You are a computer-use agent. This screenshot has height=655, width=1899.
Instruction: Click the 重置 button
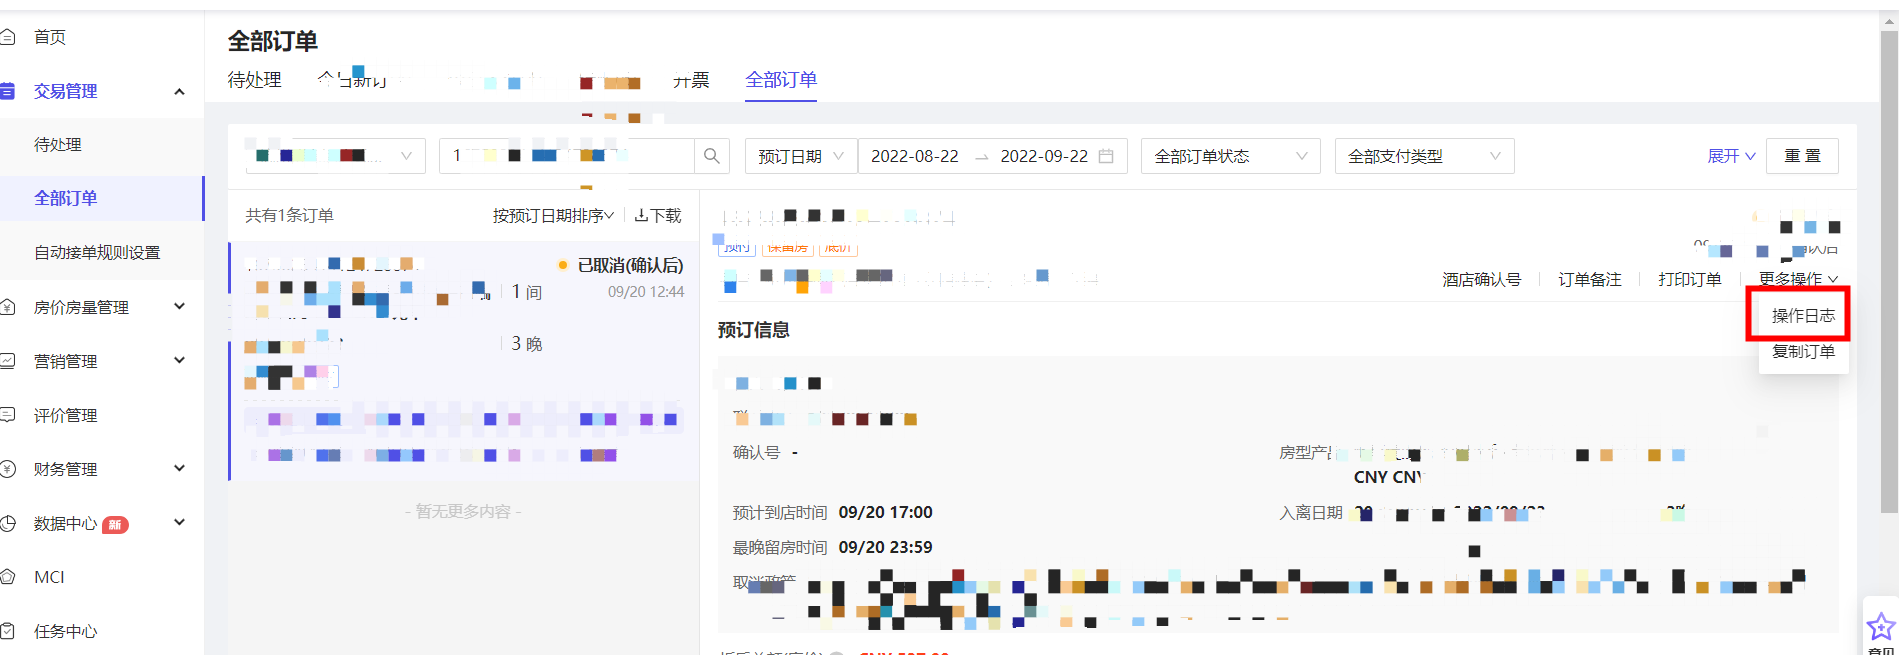[x=1802, y=156]
